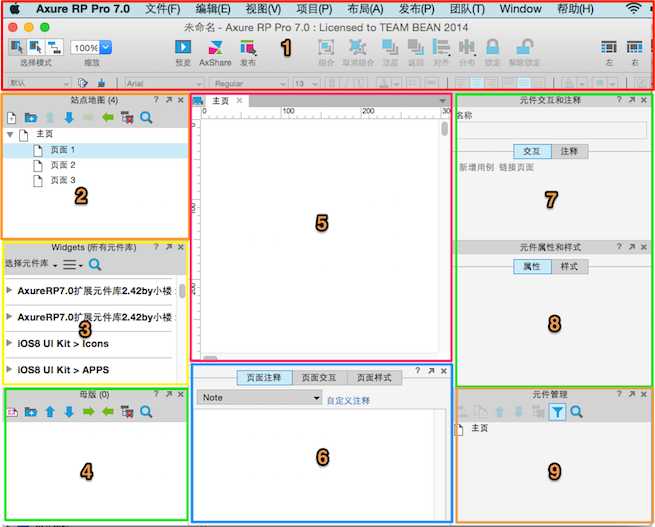
Task: Click the 取消组合 ungroup toolbar icon
Action: [x=358, y=47]
